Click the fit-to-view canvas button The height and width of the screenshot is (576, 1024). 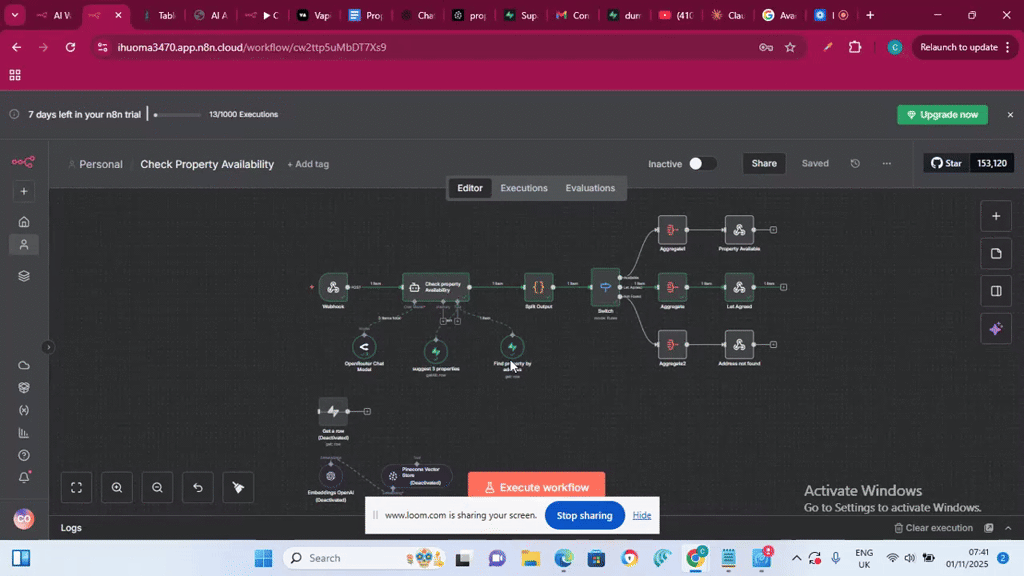coord(76,487)
